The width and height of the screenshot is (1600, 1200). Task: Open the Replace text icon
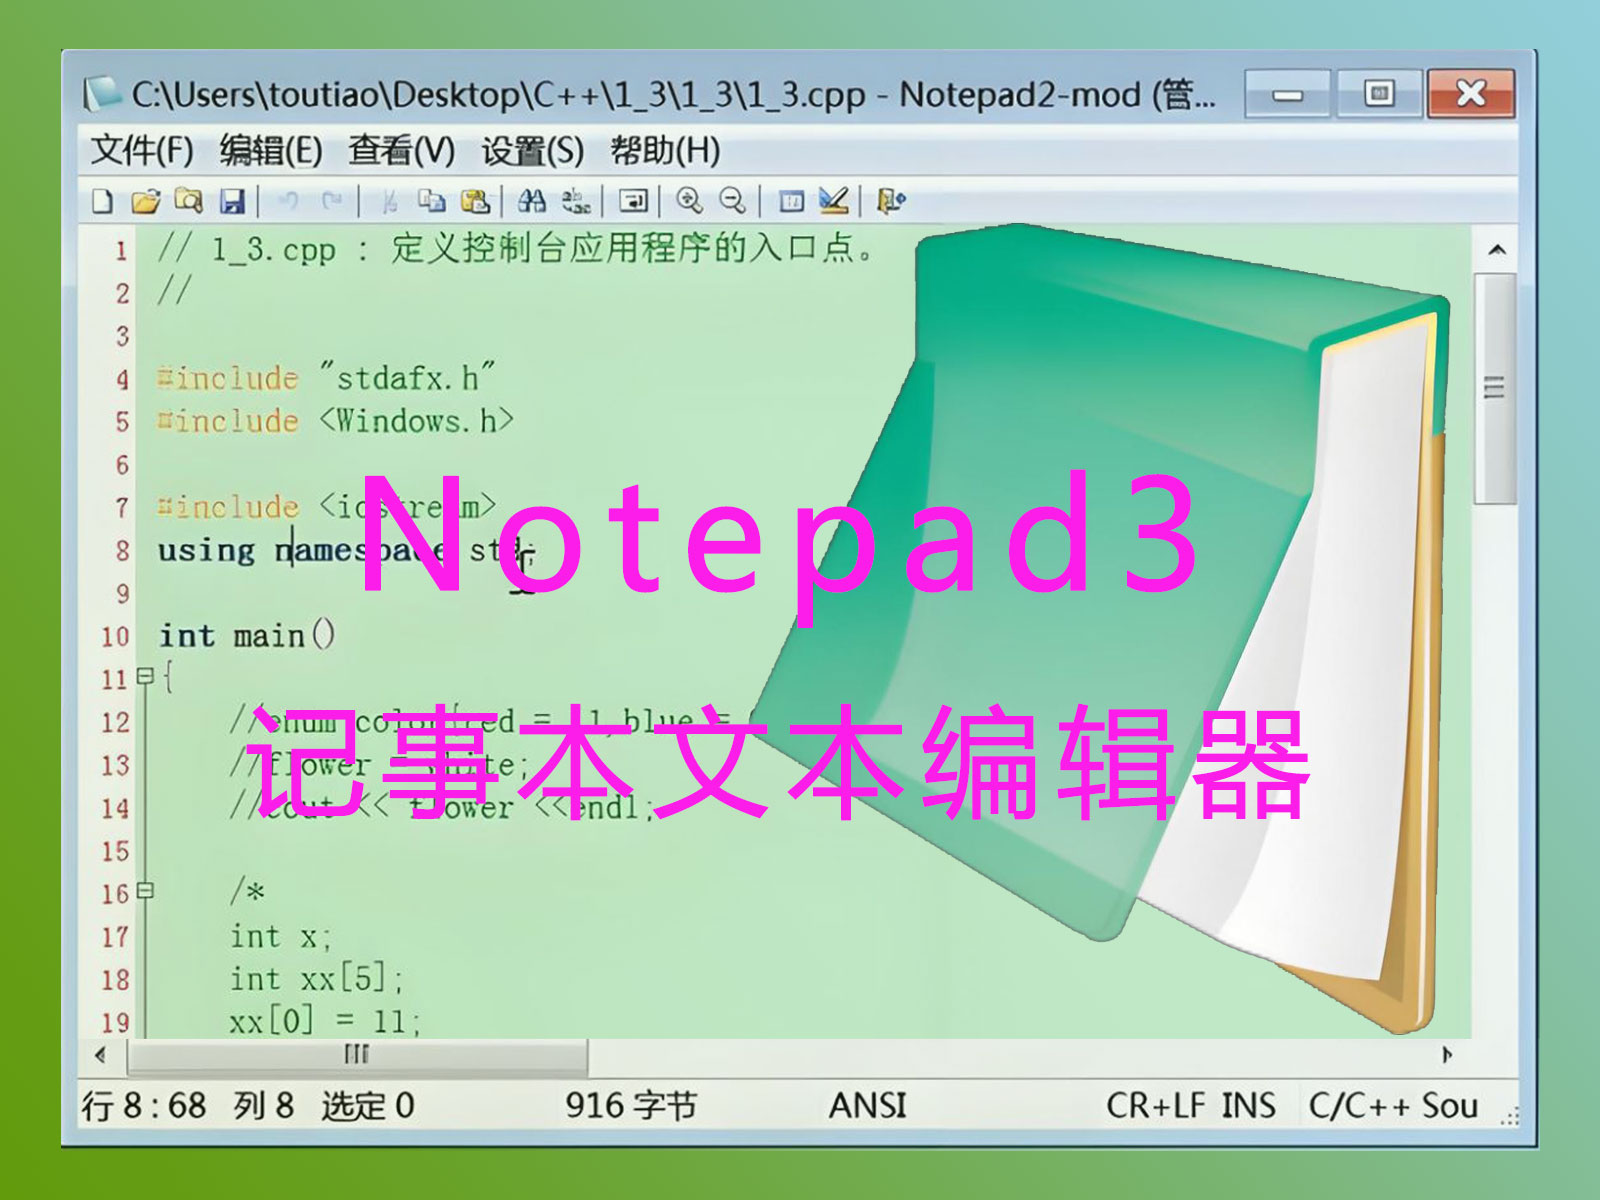tap(576, 201)
